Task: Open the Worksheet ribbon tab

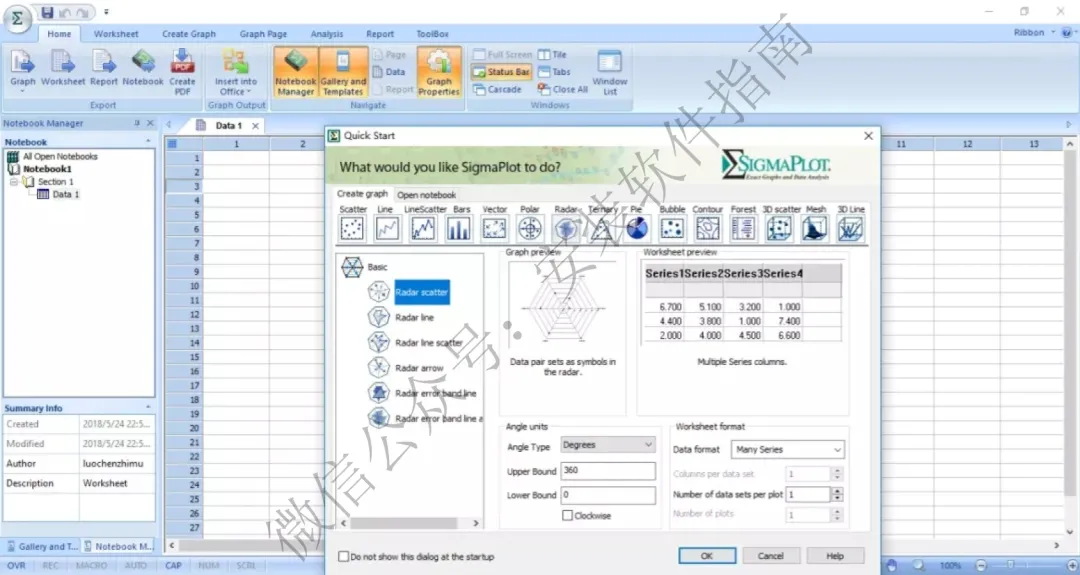Action: (116, 34)
